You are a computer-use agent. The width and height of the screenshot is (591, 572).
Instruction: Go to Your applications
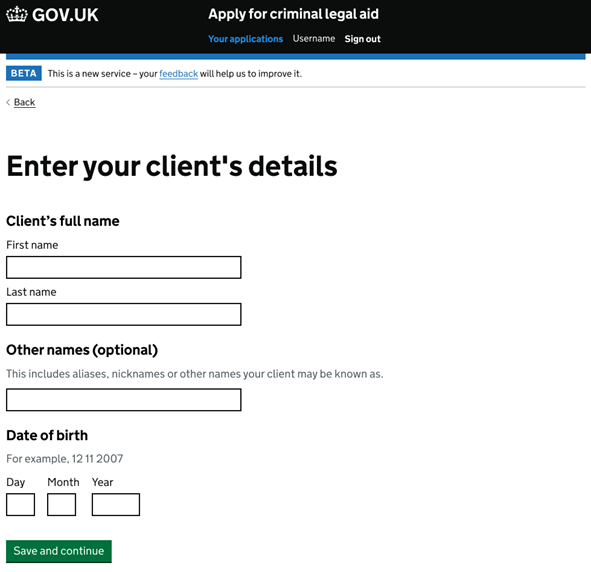pos(245,39)
